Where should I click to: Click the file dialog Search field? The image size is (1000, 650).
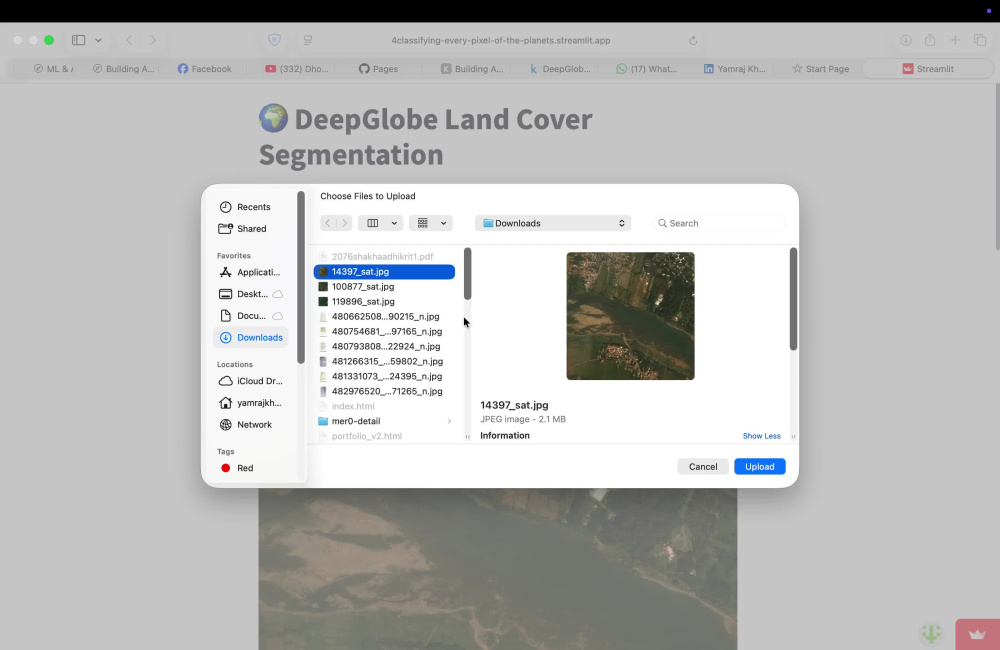[719, 223]
